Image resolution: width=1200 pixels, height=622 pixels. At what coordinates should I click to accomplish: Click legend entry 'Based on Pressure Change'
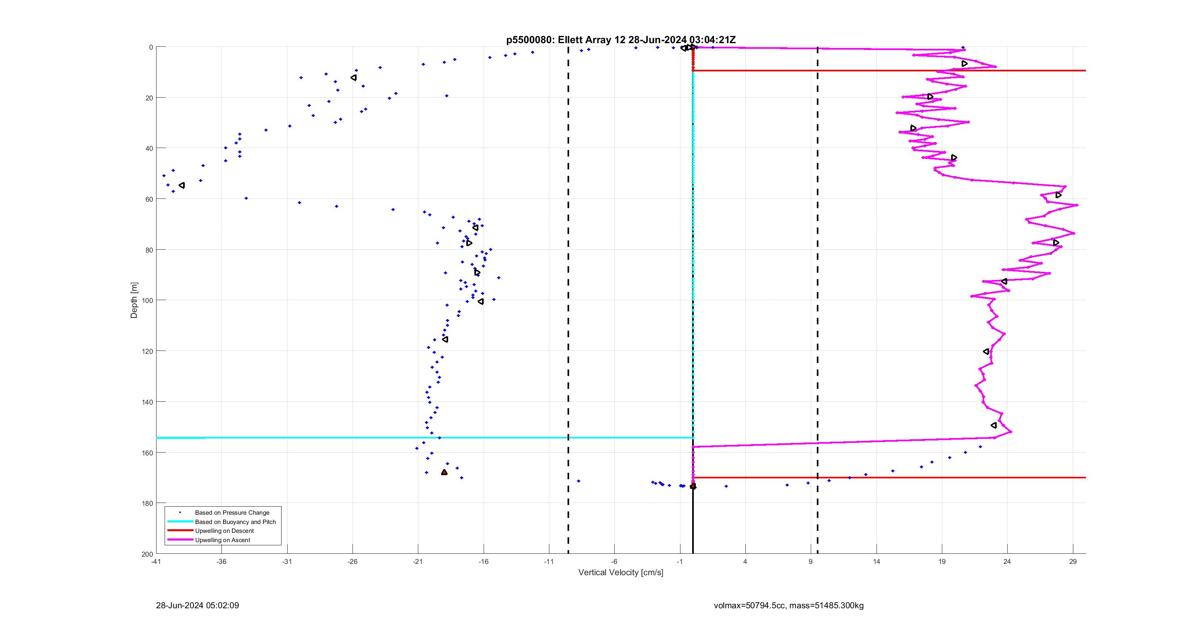232,512
